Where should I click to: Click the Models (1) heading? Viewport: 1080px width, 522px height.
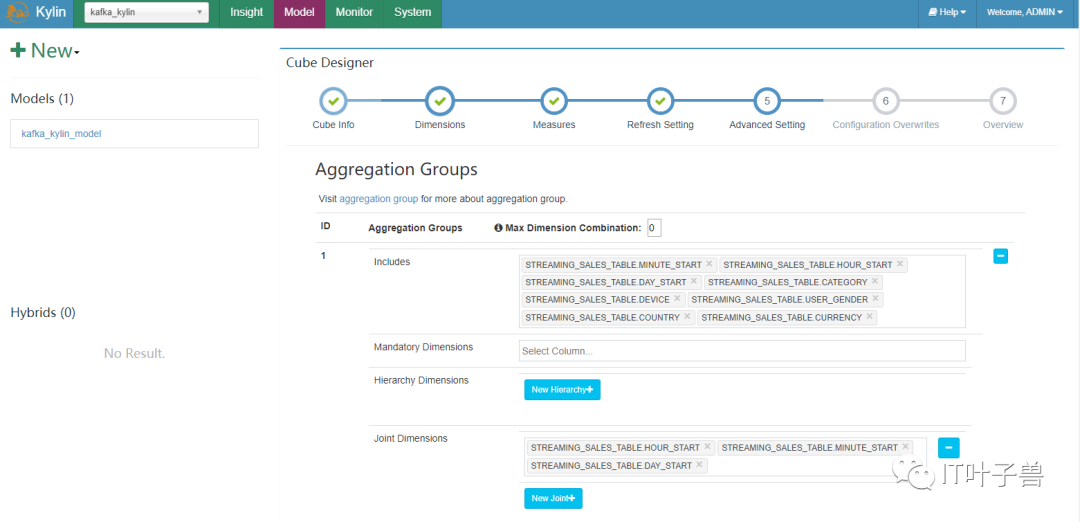(x=42, y=98)
